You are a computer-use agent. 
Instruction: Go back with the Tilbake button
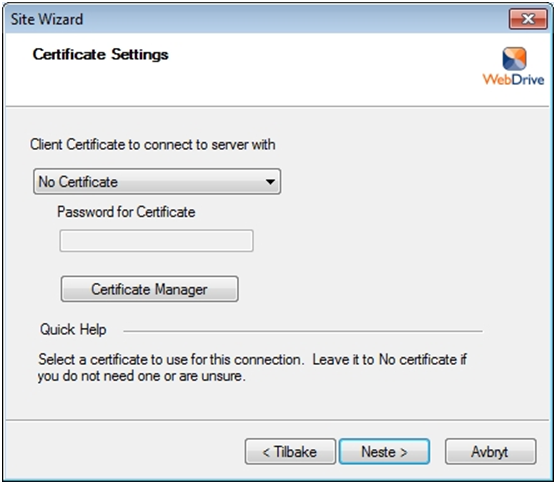click(x=290, y=452)
